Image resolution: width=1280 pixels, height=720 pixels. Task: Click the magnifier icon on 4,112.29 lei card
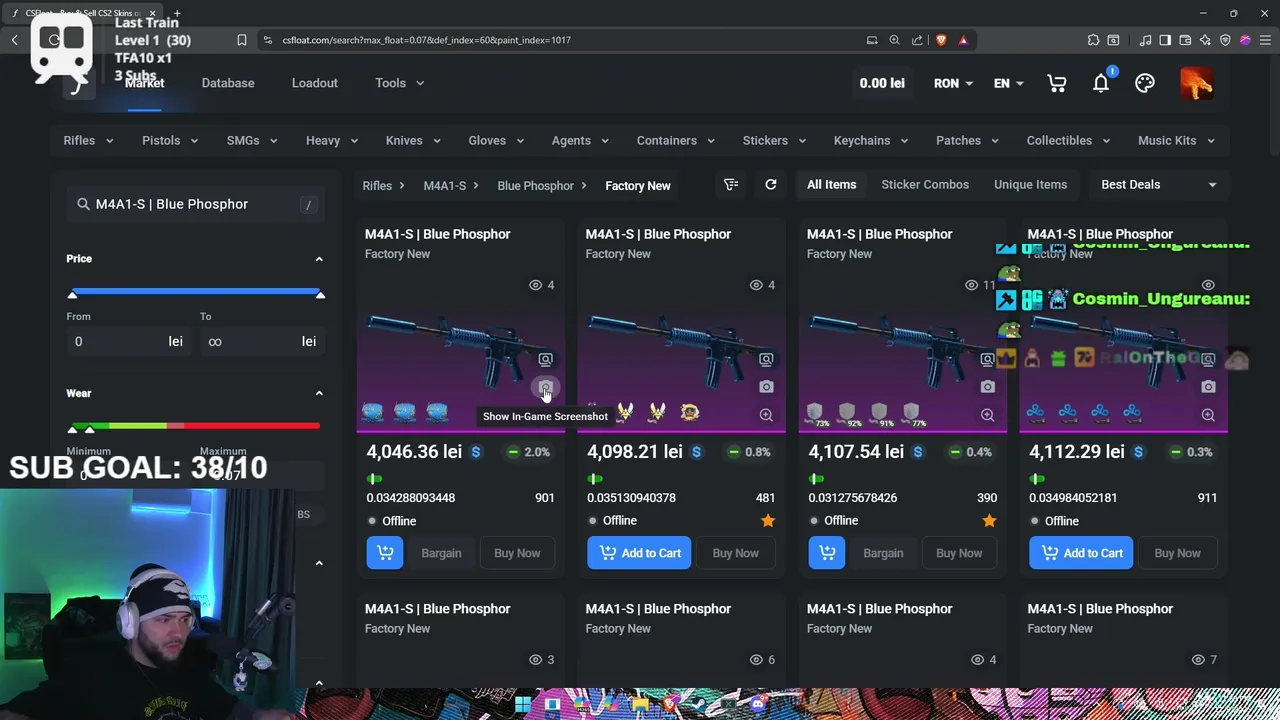(1208, 415)
